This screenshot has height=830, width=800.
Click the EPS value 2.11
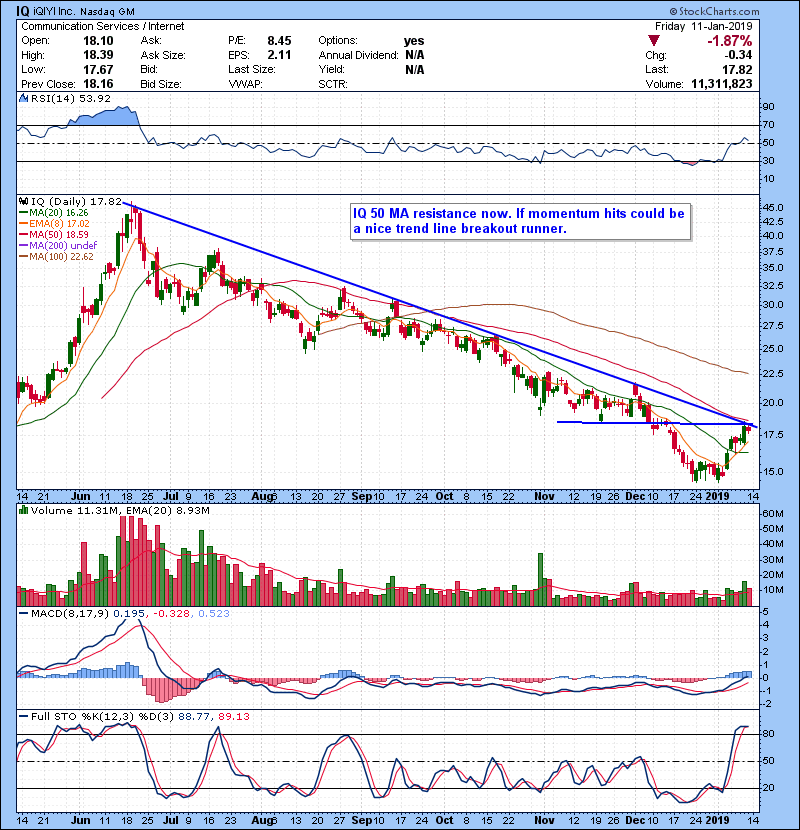point(279,55)
